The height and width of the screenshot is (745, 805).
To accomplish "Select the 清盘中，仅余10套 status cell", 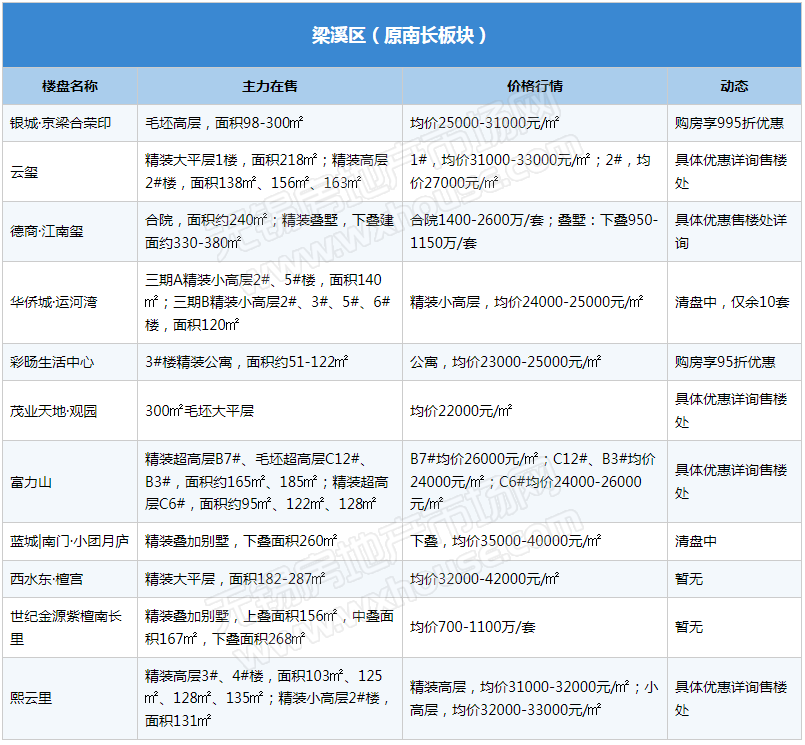I will pos(732,302).
